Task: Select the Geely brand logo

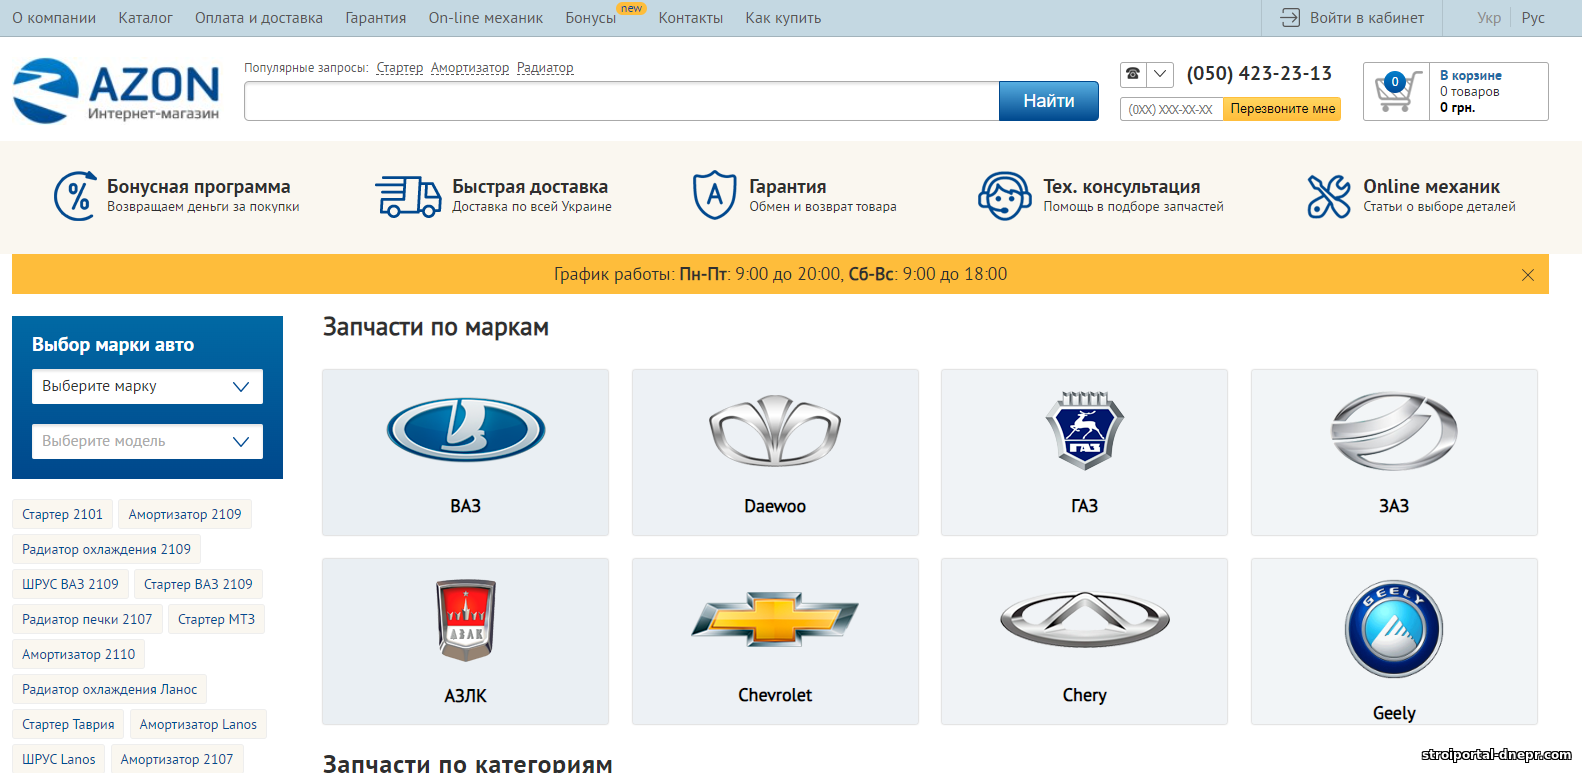Action: (1394, 629)
